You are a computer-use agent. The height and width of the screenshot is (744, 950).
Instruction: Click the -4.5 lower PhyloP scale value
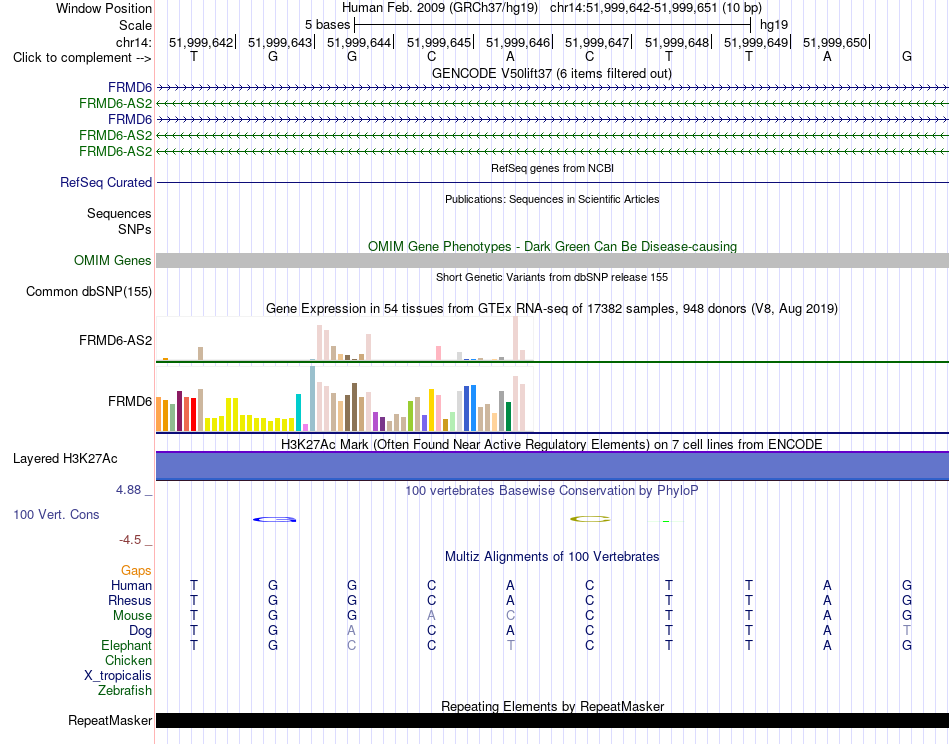130,539
